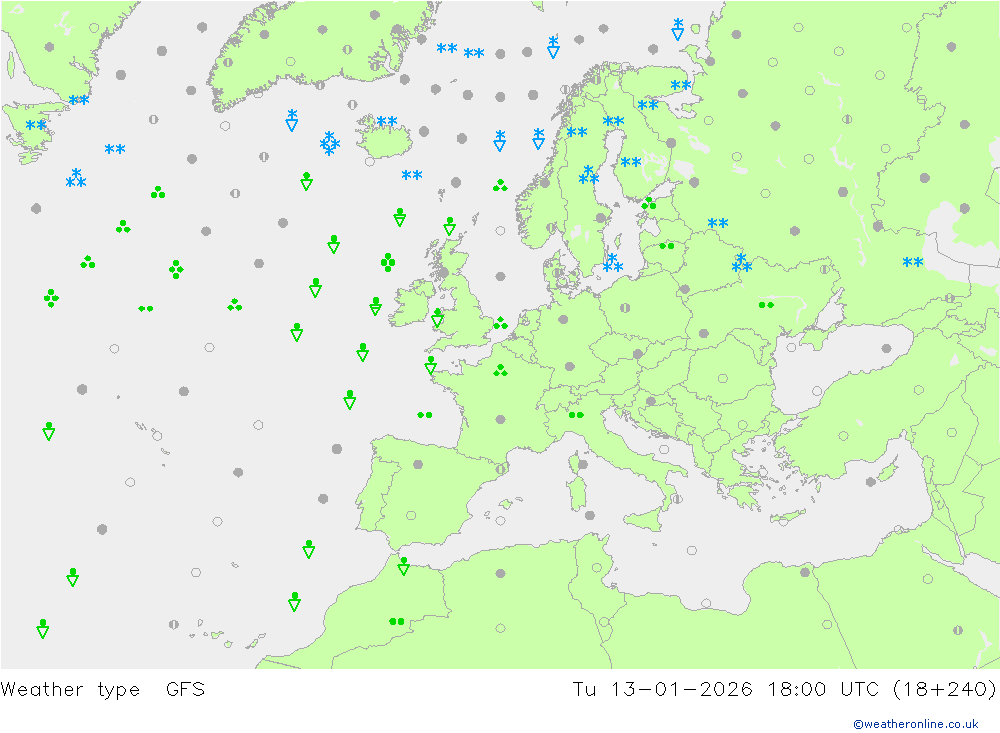Click the weatheronline.co.uk copyright link
The width and height of the screenshot is (1000, 733).
tap(916, 724)
